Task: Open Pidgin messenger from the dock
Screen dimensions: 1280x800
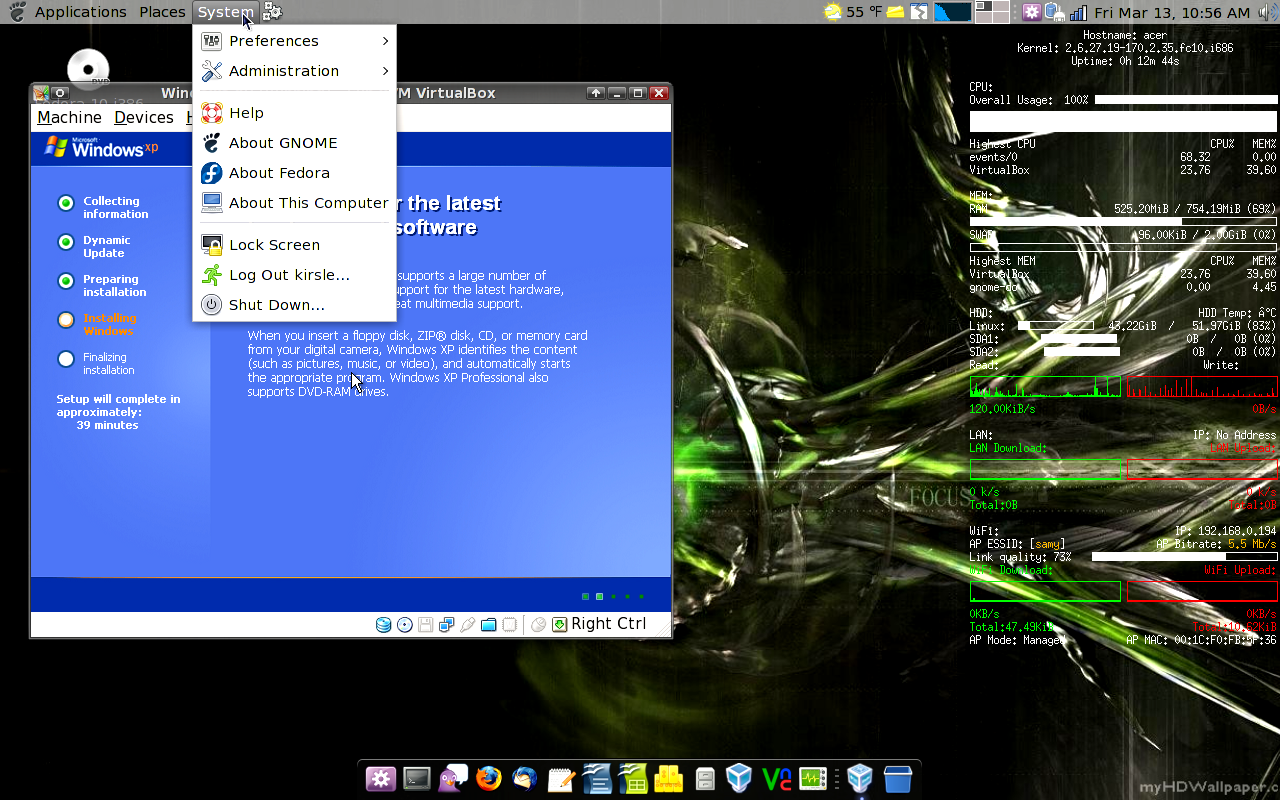Action: (x=453, y=778)
